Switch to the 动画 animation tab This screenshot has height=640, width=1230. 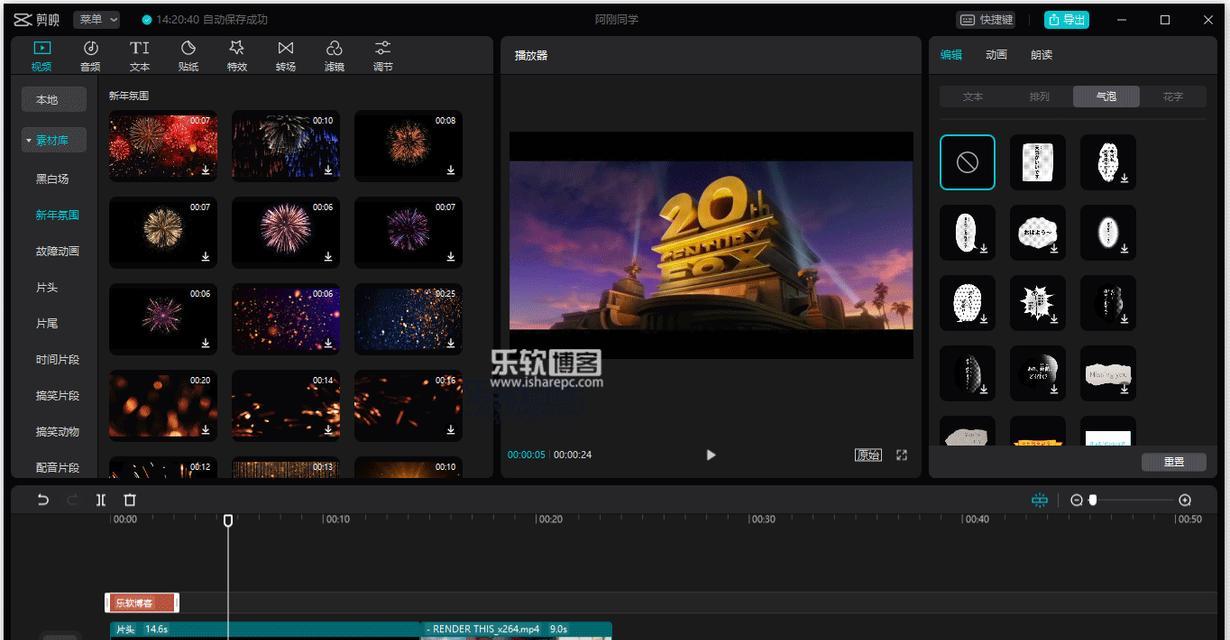pyautogui.click(x=996, y=55)
